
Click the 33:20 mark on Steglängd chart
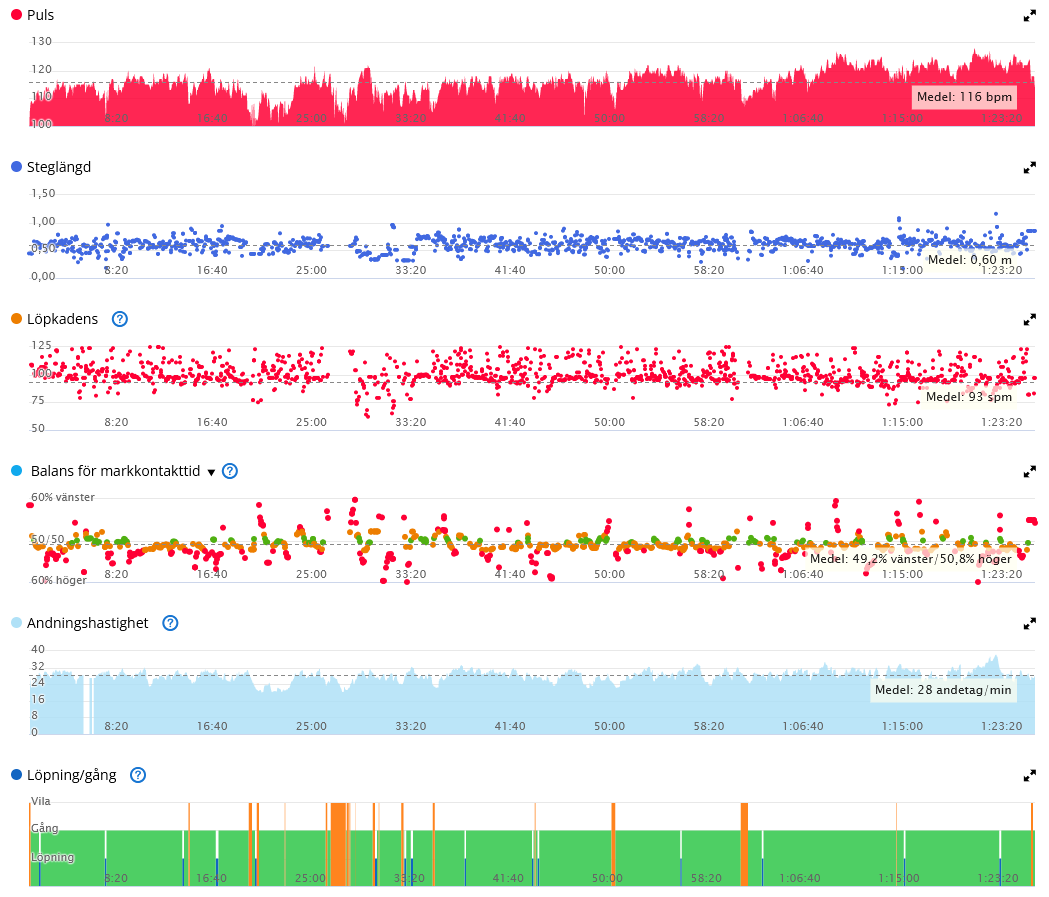coord(411,270)
